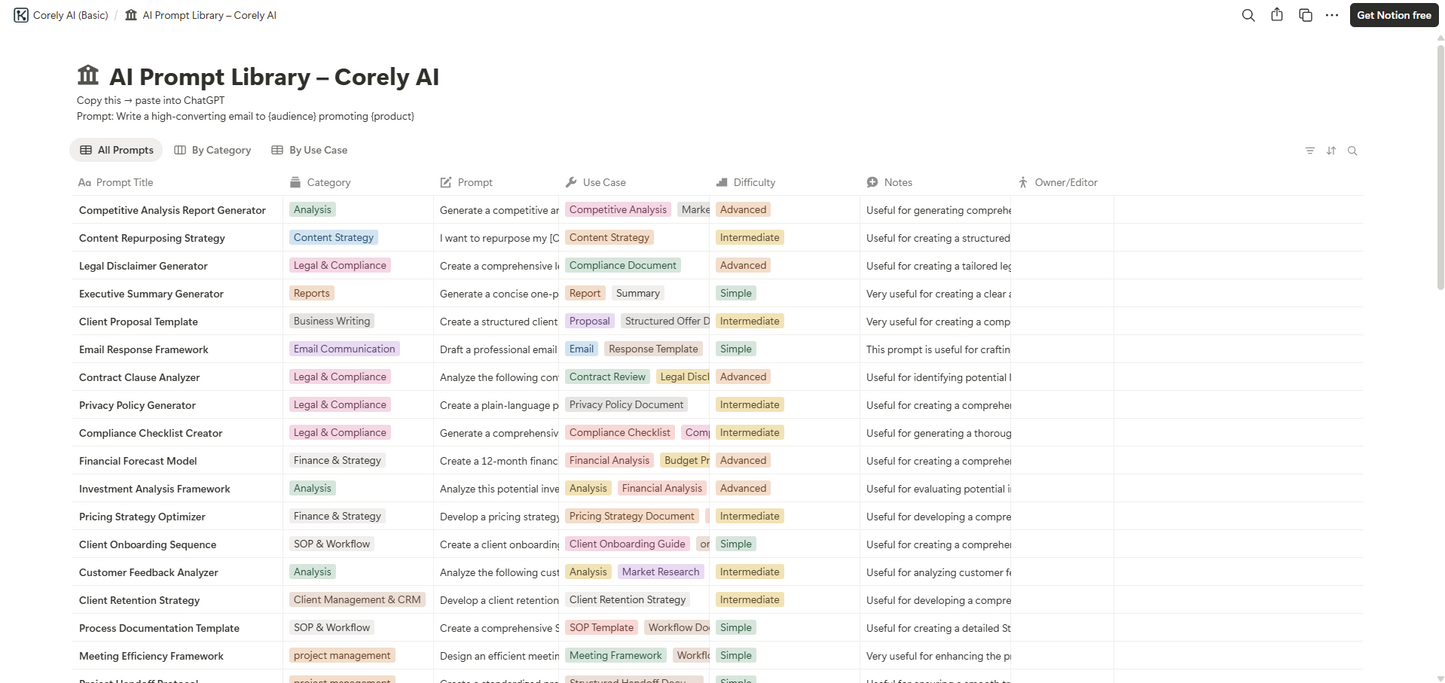
Task: Open Client Retention Strategy row title
Action: pyautogui.click(x=139, y=601)
